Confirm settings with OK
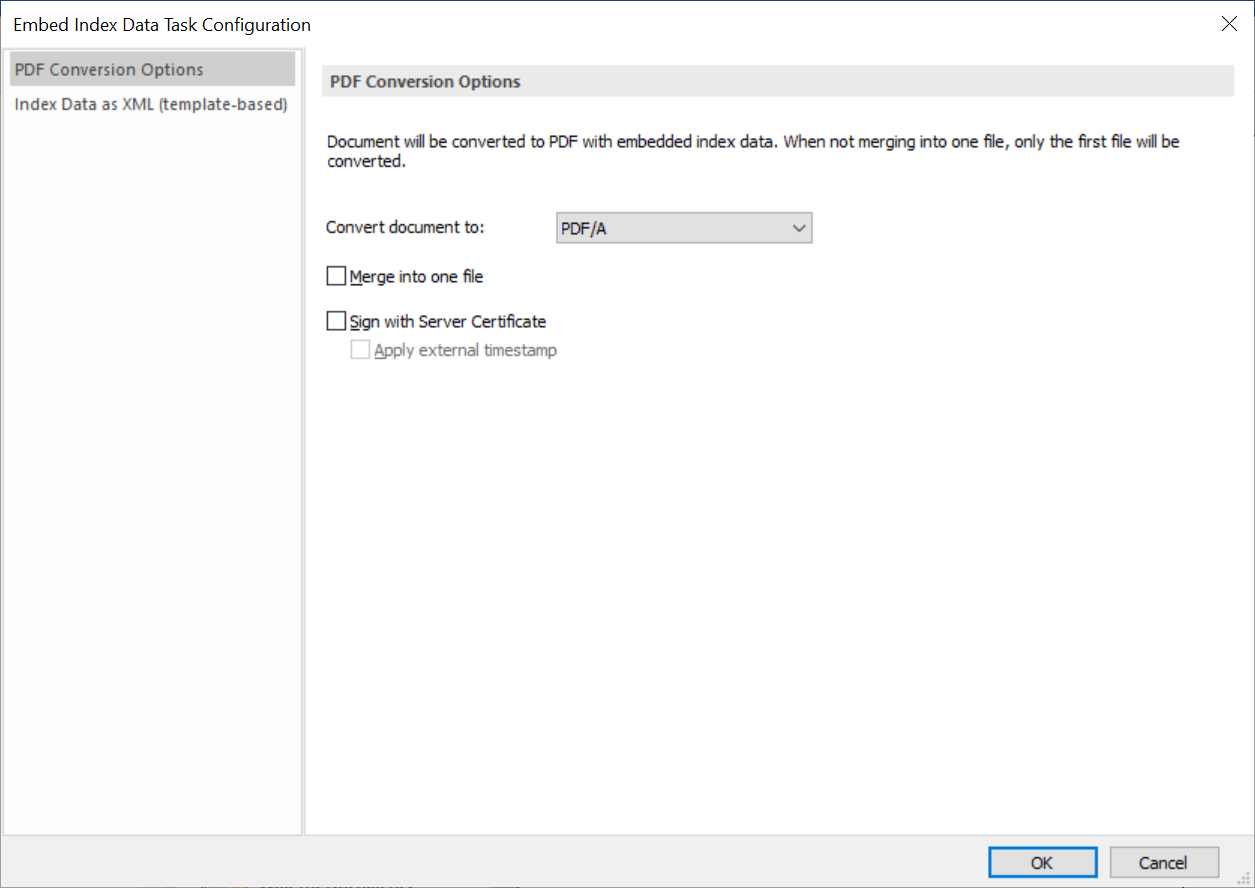The image size is (1255, 888). click(x=1042, y=862)
